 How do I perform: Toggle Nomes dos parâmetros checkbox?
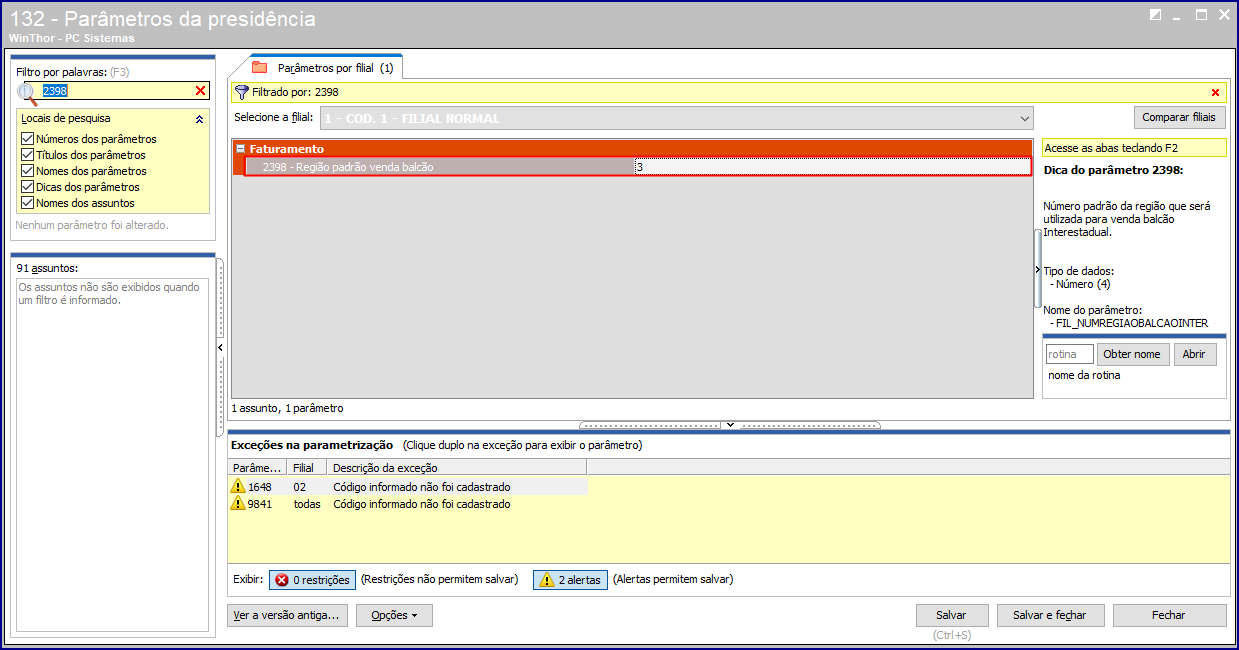coord(27,171)
